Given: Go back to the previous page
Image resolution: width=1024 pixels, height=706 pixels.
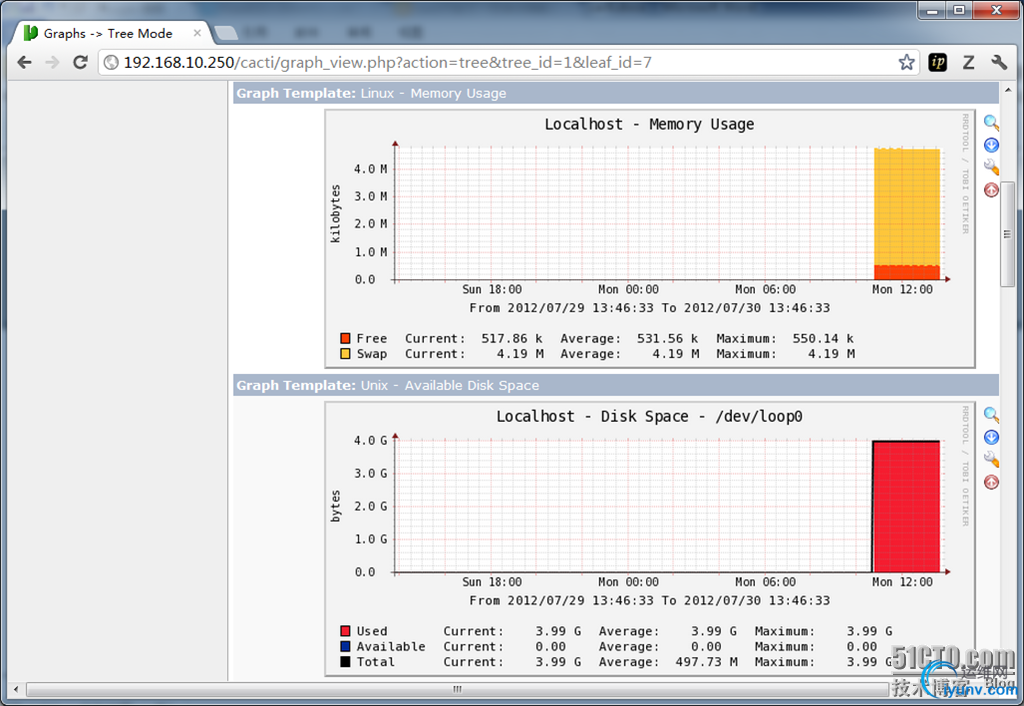Looking at the screenshot, I should point(24,63).
